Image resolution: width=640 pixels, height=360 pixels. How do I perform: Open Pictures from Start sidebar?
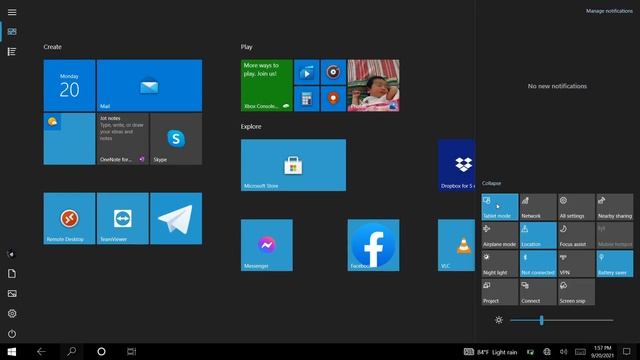tap(12, 293)
